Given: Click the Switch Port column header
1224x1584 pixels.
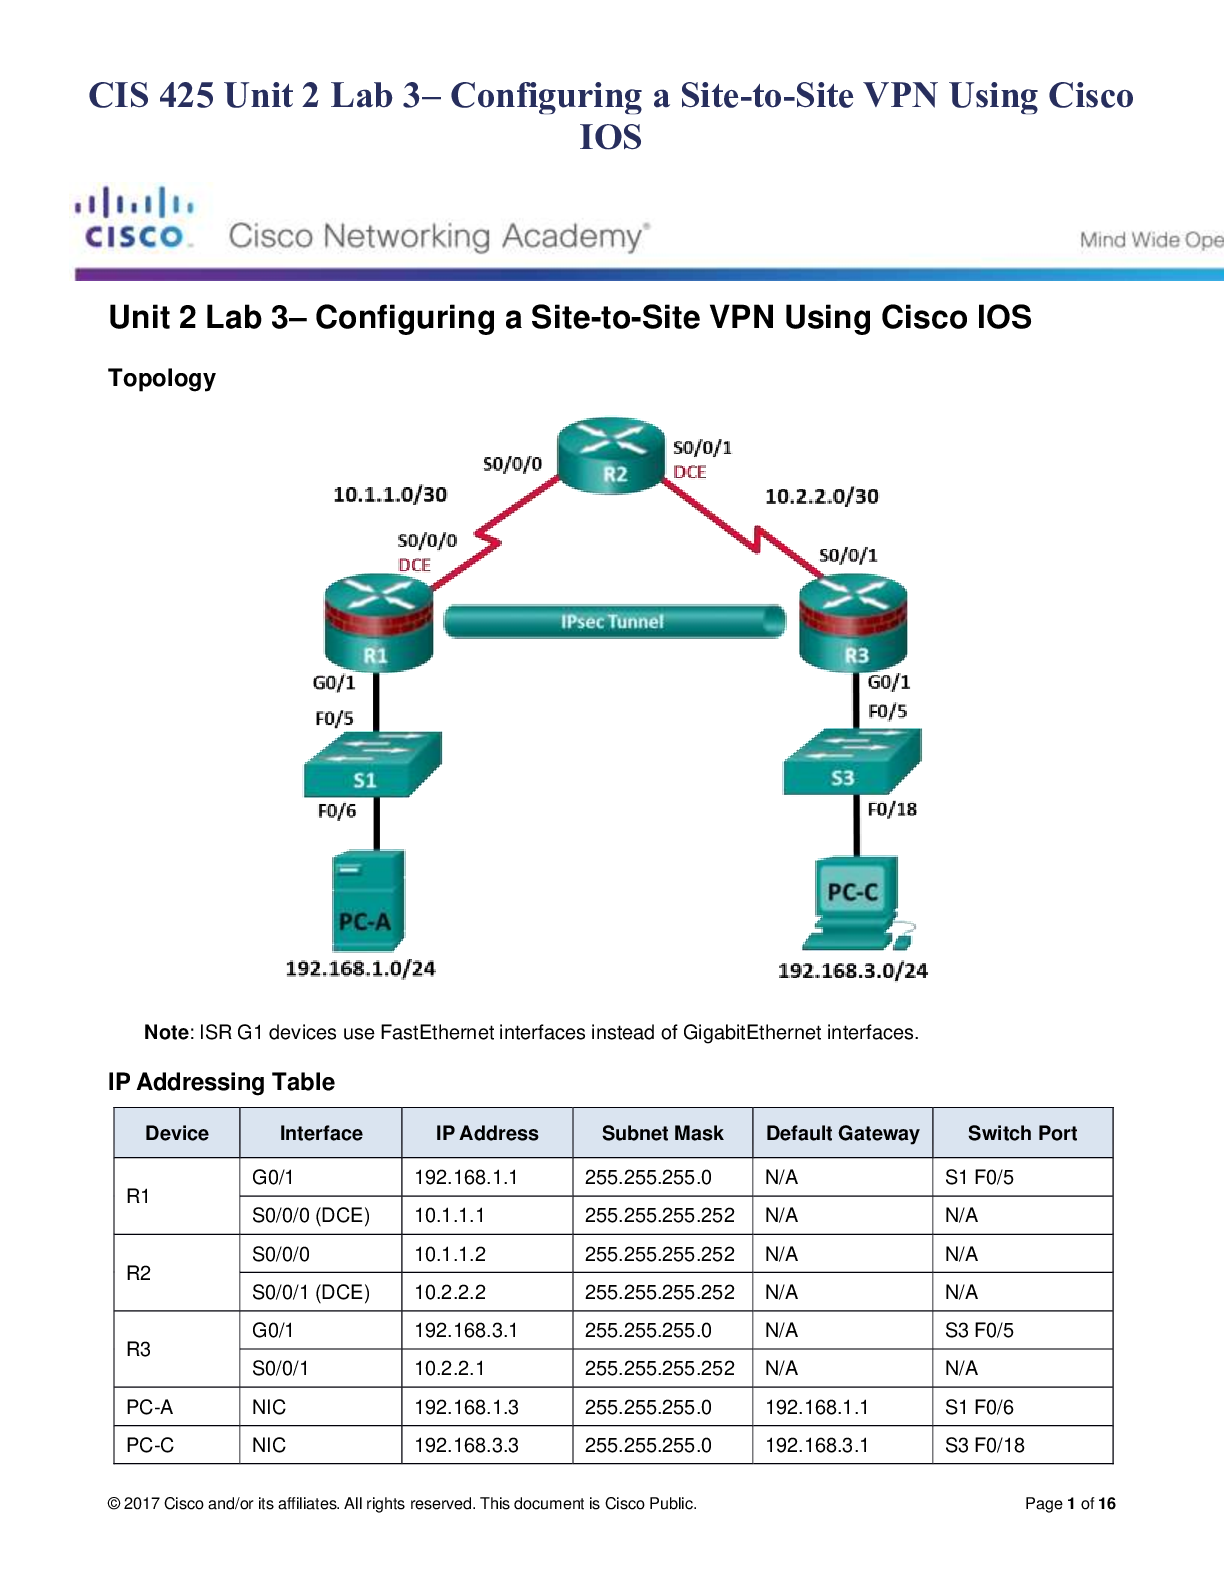Looking at the screenshot, I should tap(1023, 1133).
